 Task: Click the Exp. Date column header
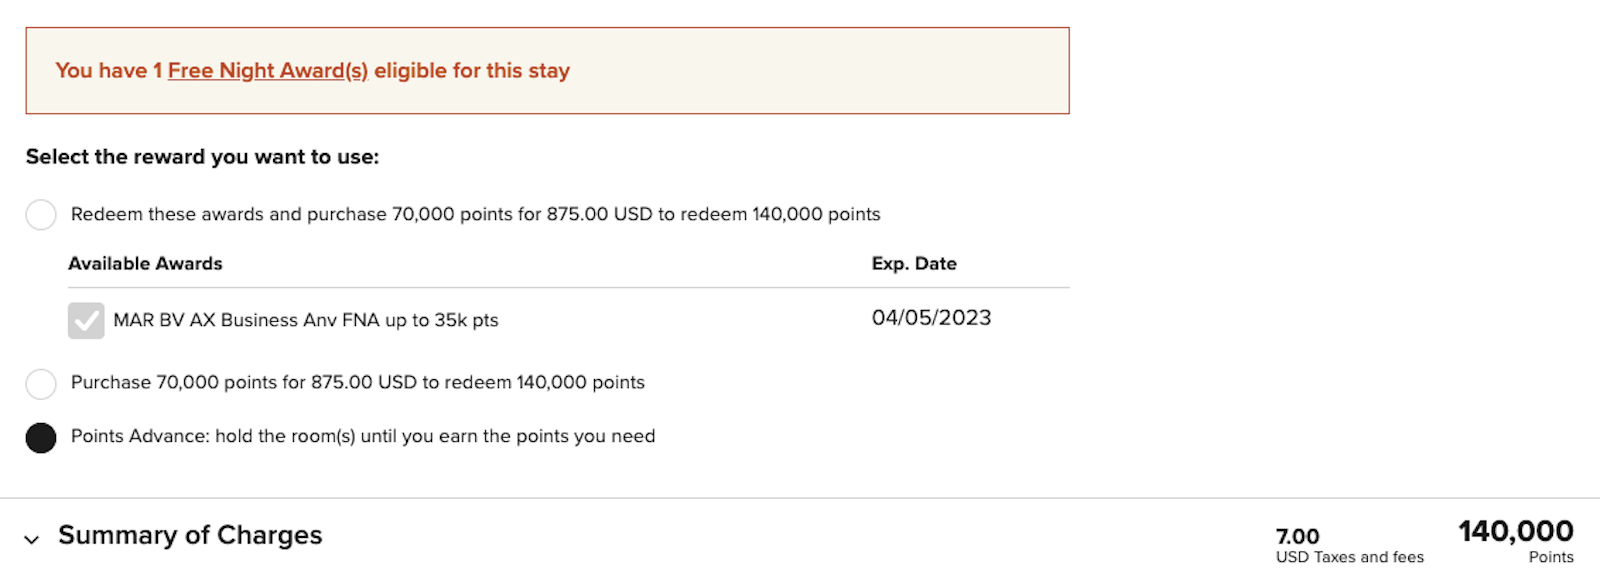tap(914, 263)
